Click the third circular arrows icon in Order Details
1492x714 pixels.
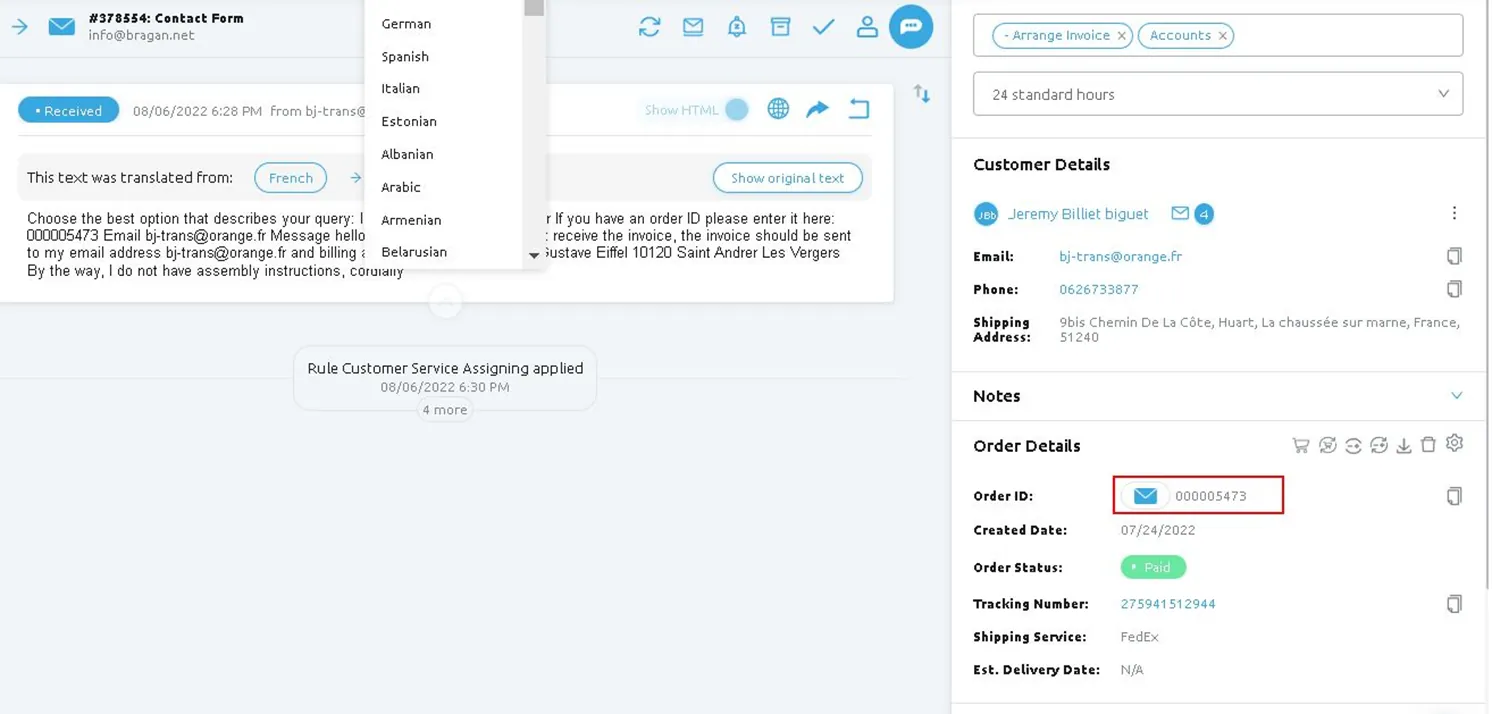[1353, 445]
